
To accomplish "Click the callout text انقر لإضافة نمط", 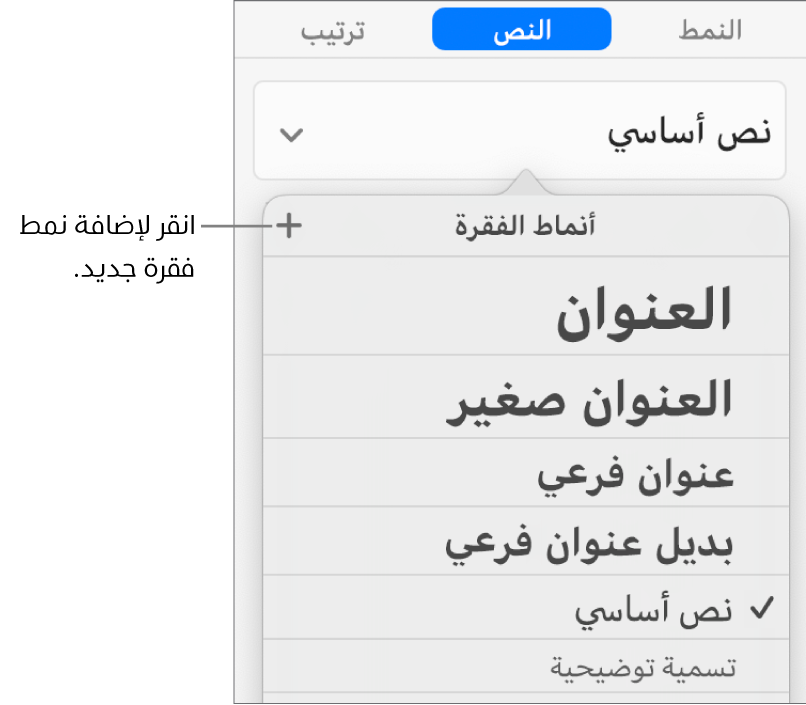I will click(x=110, y=227).
